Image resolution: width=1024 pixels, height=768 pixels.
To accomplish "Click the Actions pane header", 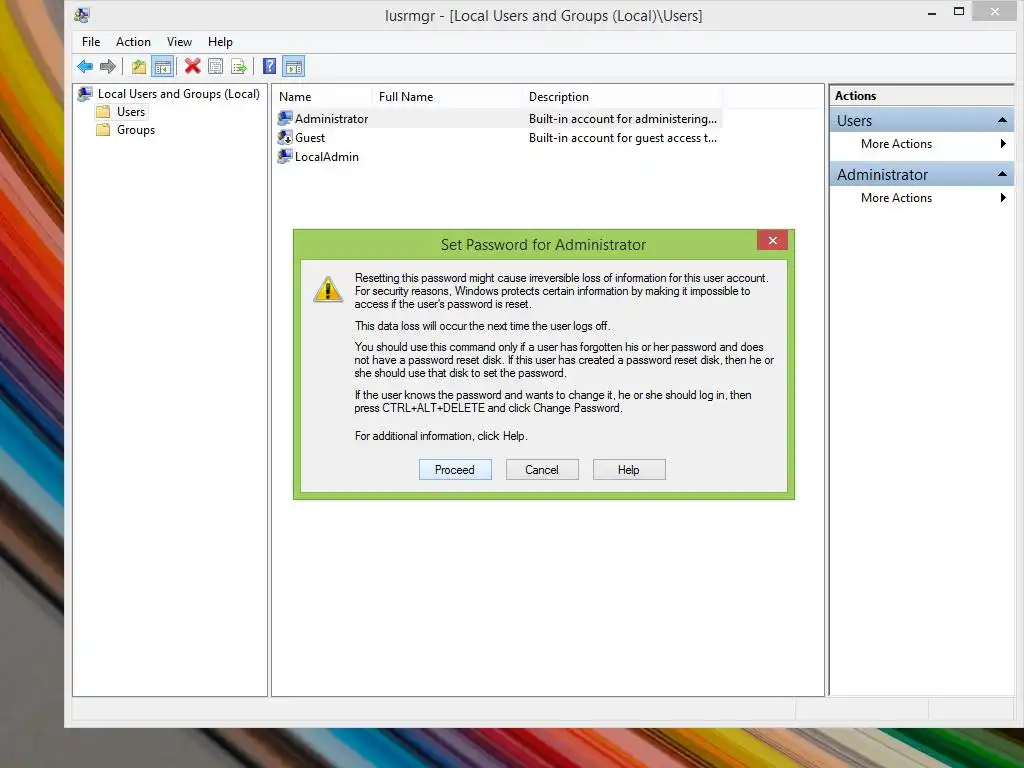I will pyautogui.click(x=921, y=95).
